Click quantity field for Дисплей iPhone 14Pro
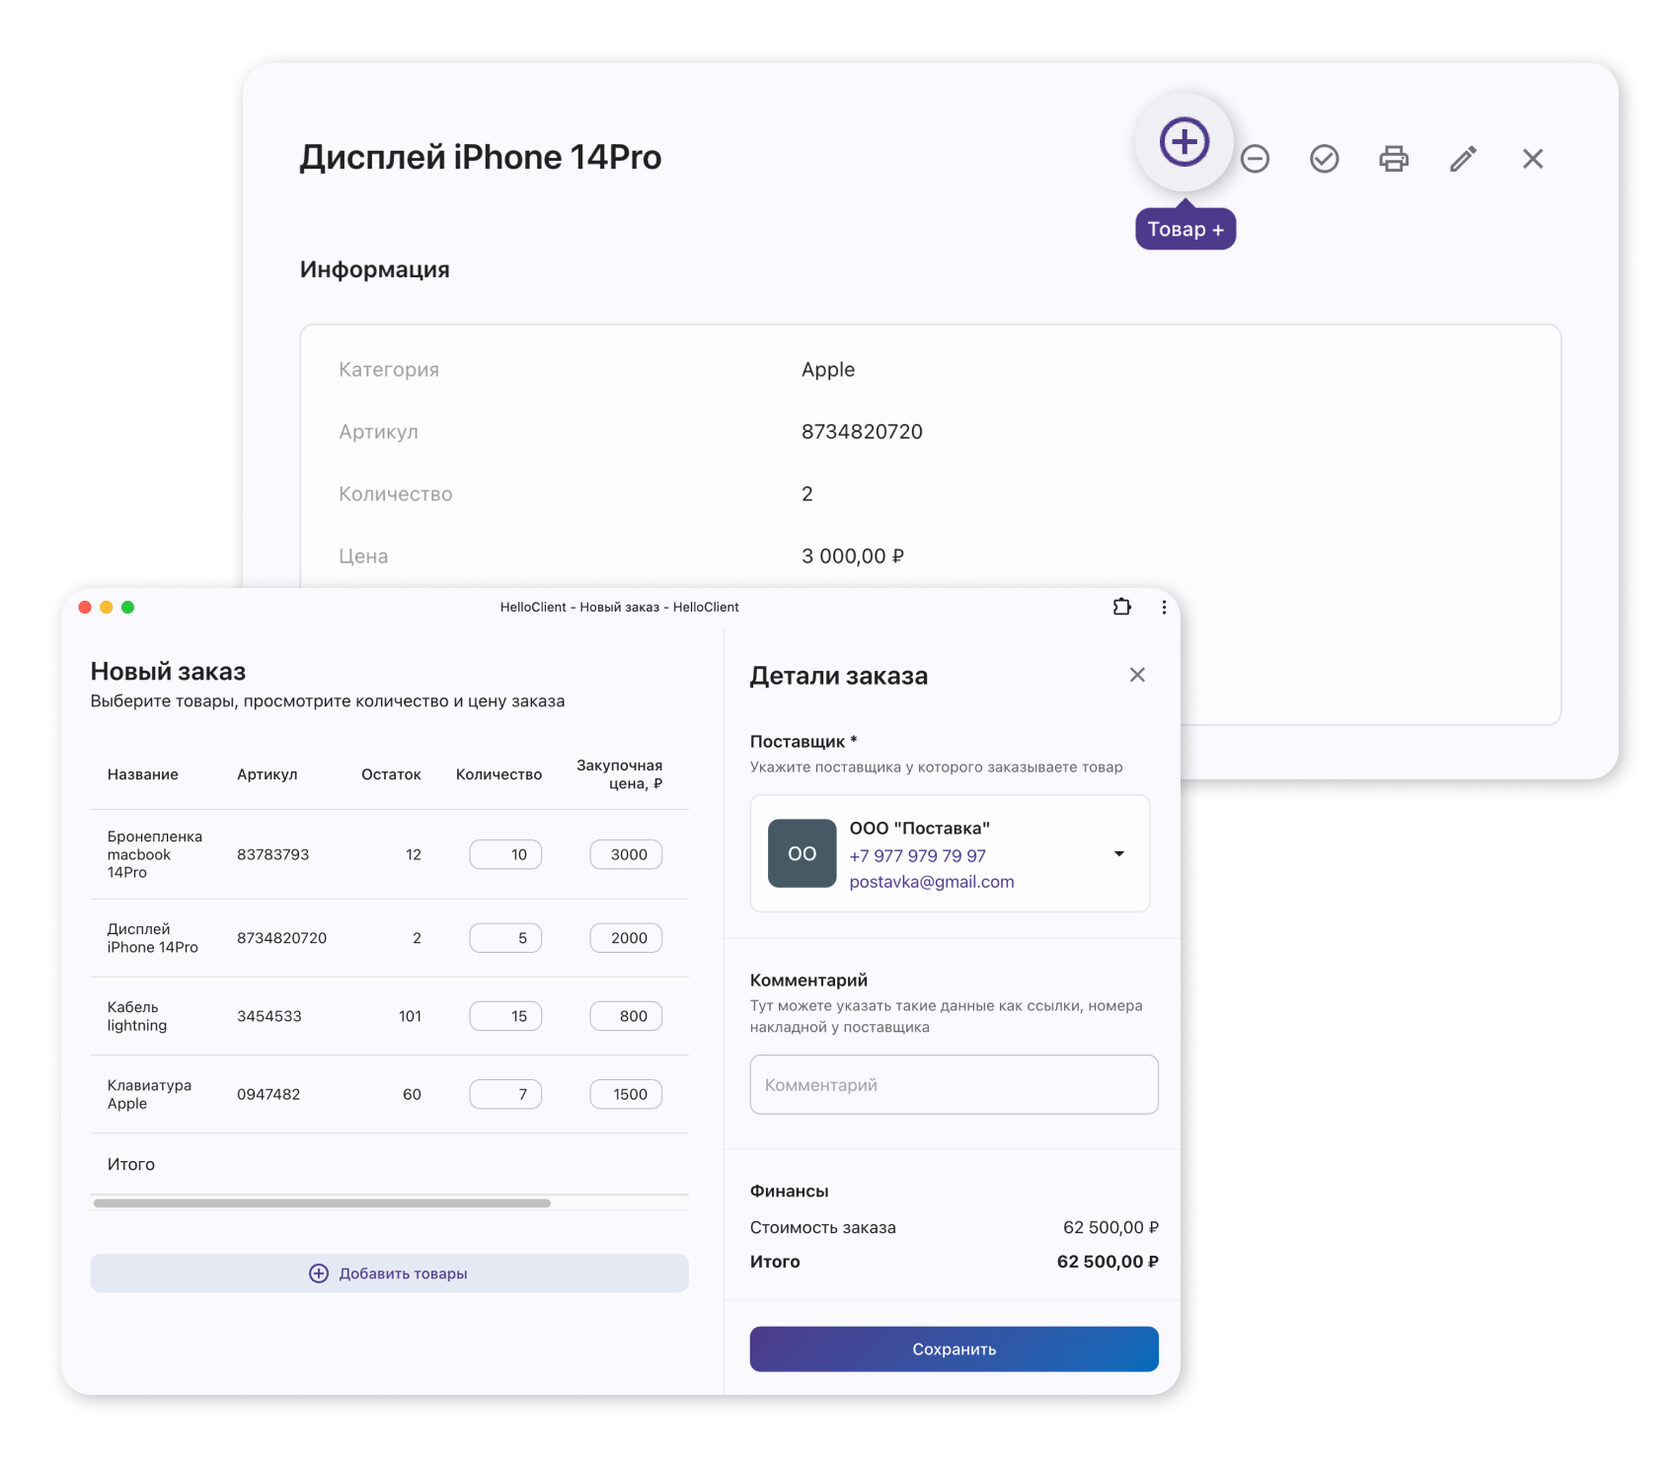The image size is (1680, 1458). (505, 938)
